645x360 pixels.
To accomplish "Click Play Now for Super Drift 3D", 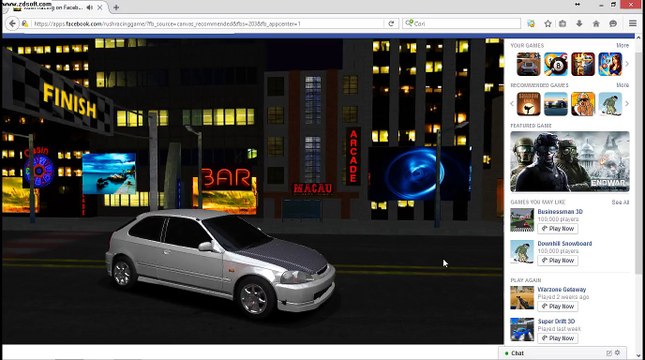I will (x=558, y=338).
